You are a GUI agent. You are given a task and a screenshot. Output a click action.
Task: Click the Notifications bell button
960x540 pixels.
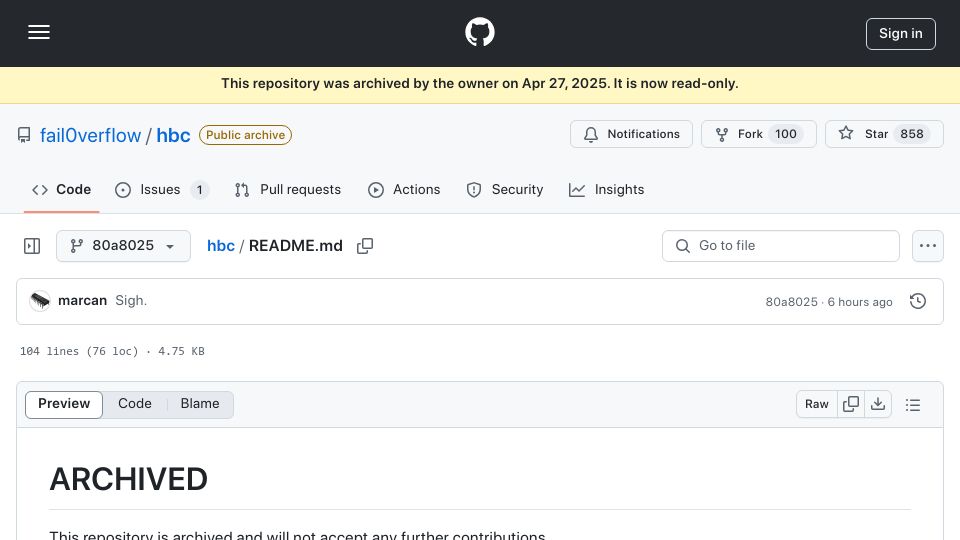point(631,134)
